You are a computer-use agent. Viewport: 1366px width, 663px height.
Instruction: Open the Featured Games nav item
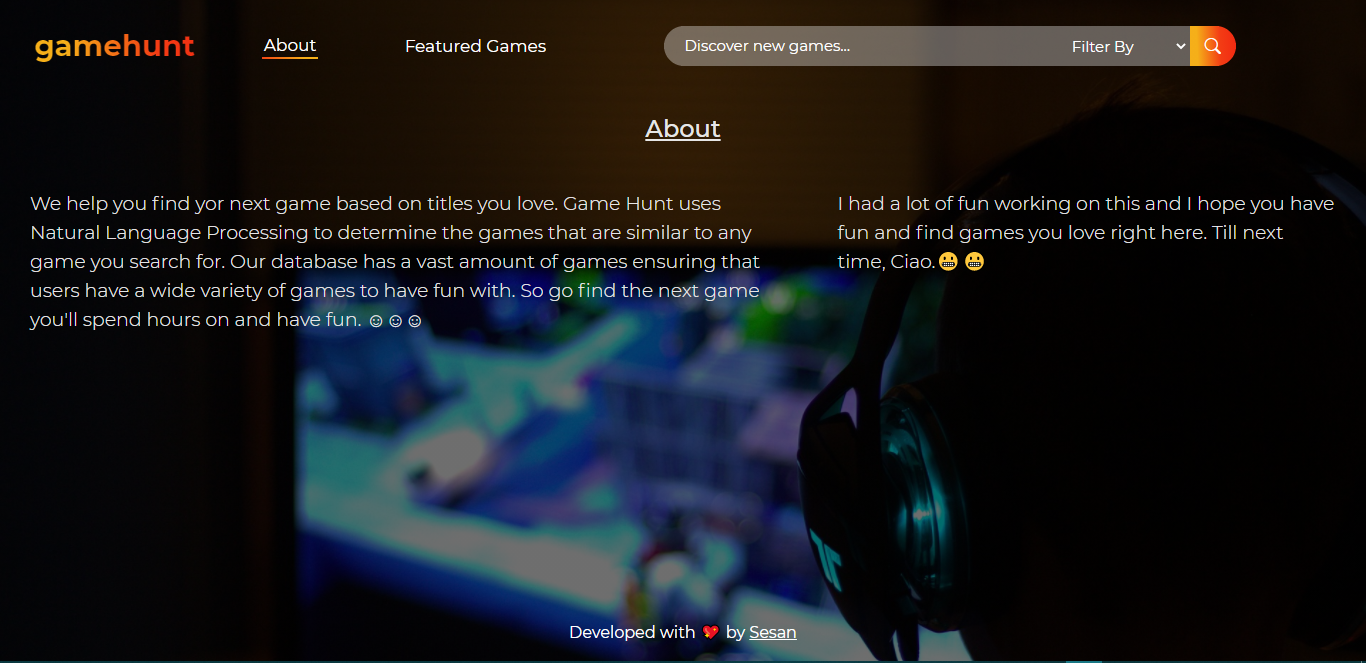[475, 46]
